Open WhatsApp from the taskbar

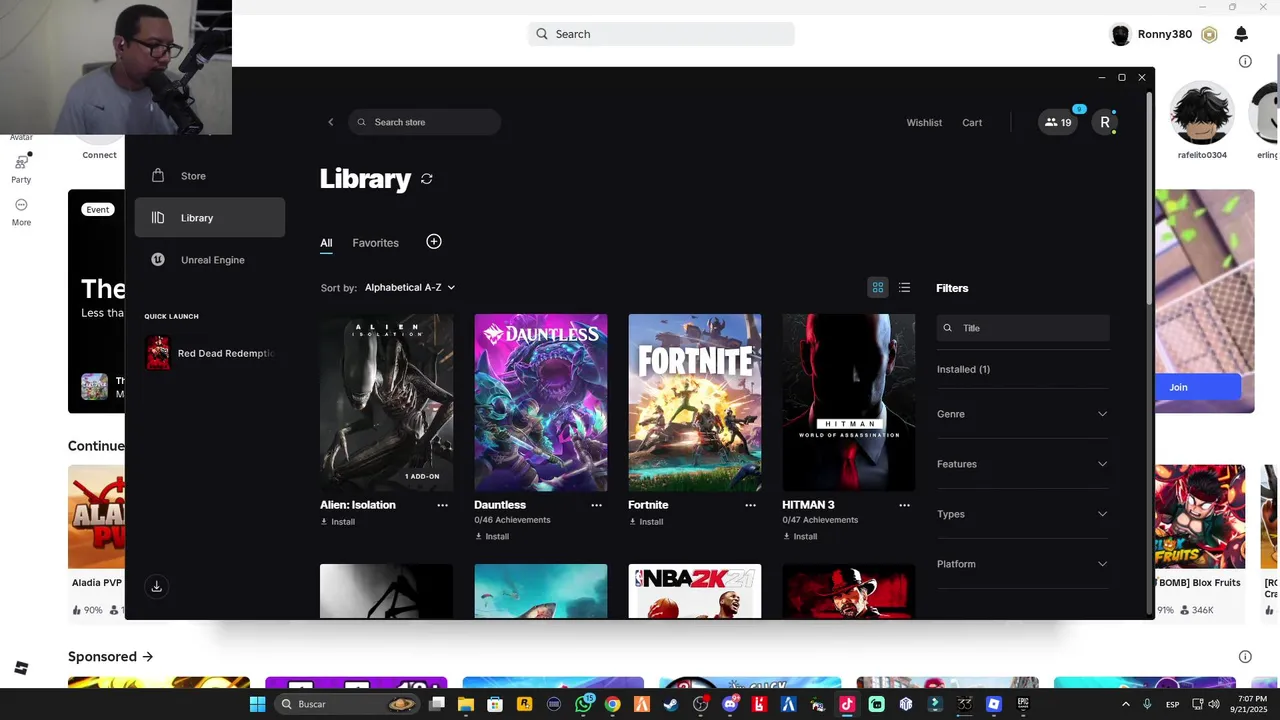pos(583,704)
